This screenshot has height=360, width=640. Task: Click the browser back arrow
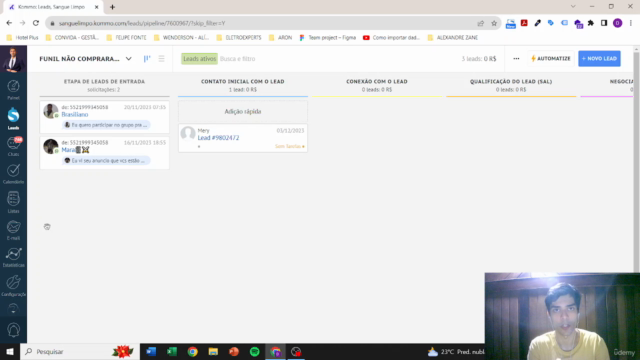point(9,23)
